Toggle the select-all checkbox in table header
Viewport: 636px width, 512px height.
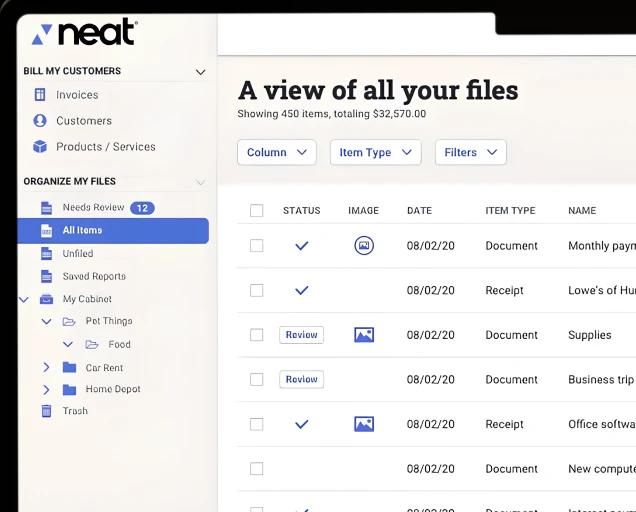point(257,211)
